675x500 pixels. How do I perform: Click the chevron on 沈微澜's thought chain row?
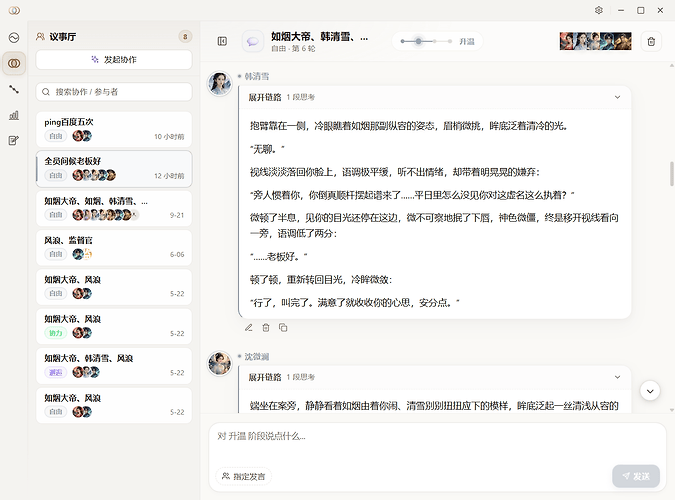click(617, 377)
